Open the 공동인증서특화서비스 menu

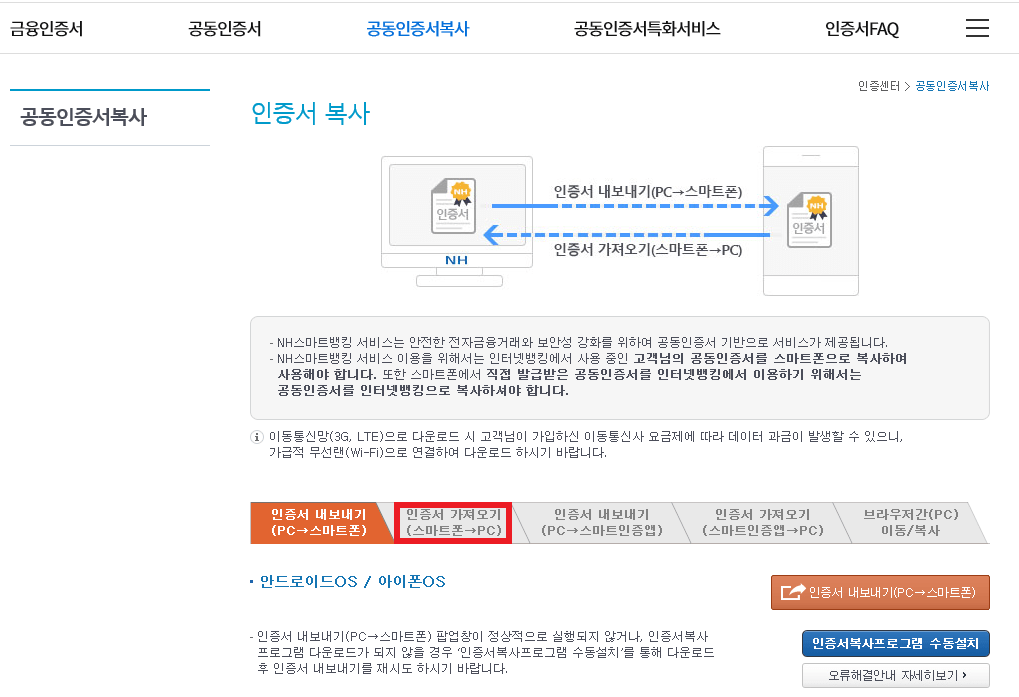[647, 29]
